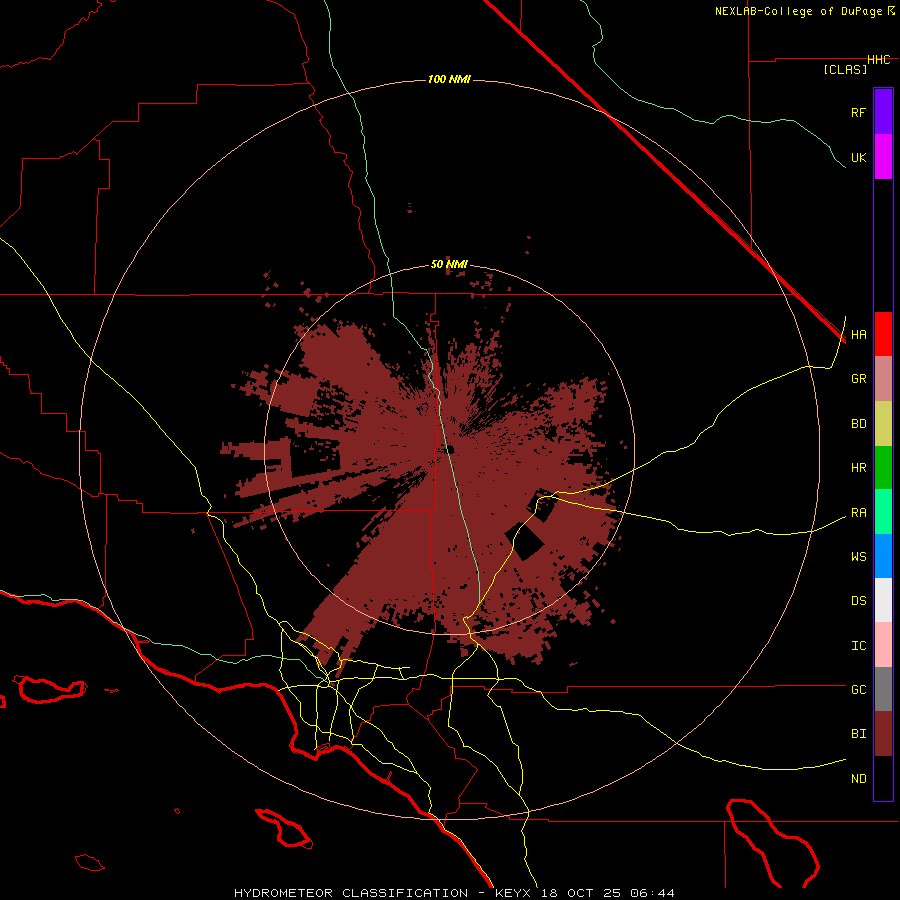Select the WS blue legend swatch
Viewport: 900px width, 900px height.
[x=883, y=556]
